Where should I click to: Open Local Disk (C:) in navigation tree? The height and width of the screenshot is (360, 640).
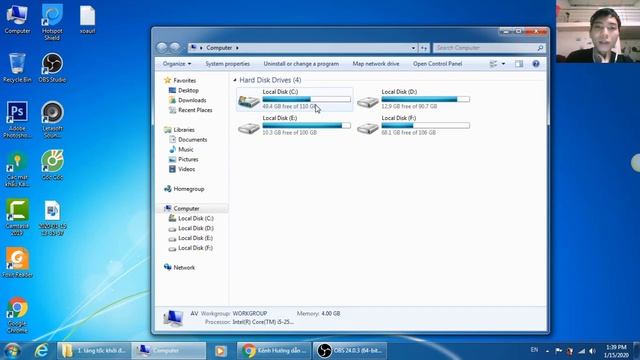tap(196, 218)
